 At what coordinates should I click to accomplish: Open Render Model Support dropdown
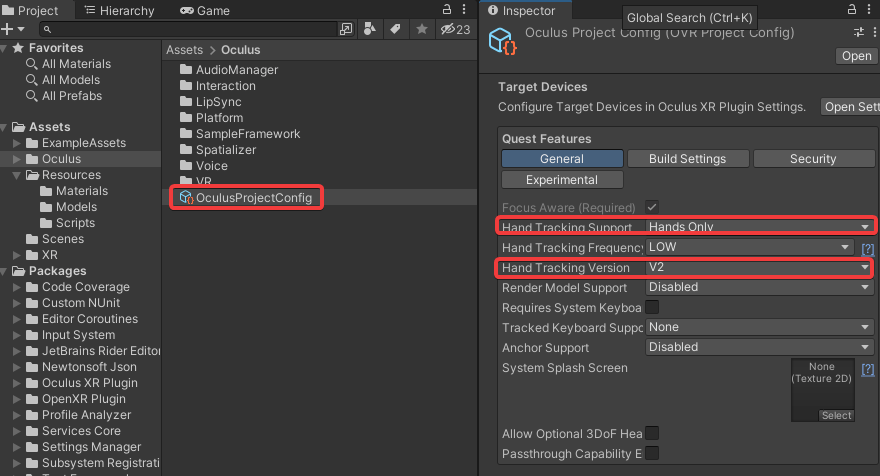click(x=760, y=287)
